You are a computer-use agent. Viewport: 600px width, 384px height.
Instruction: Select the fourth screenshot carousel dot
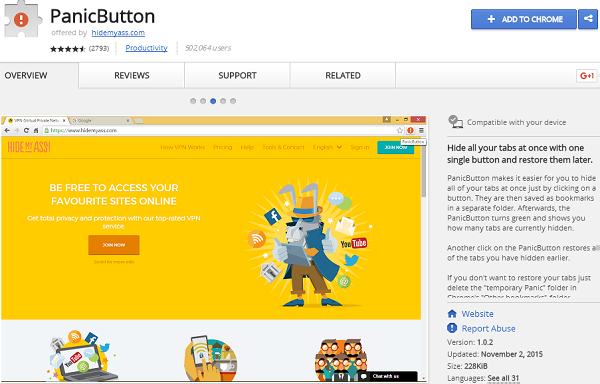pyautogui.click(x=223, y=101)
